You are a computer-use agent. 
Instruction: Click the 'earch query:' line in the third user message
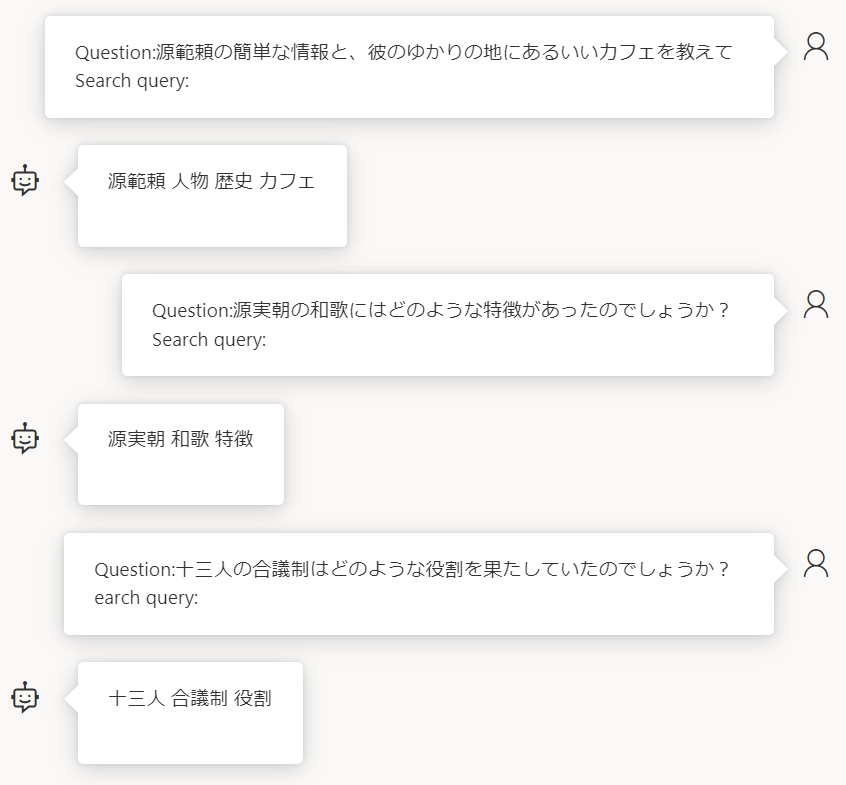coord(146,598)
